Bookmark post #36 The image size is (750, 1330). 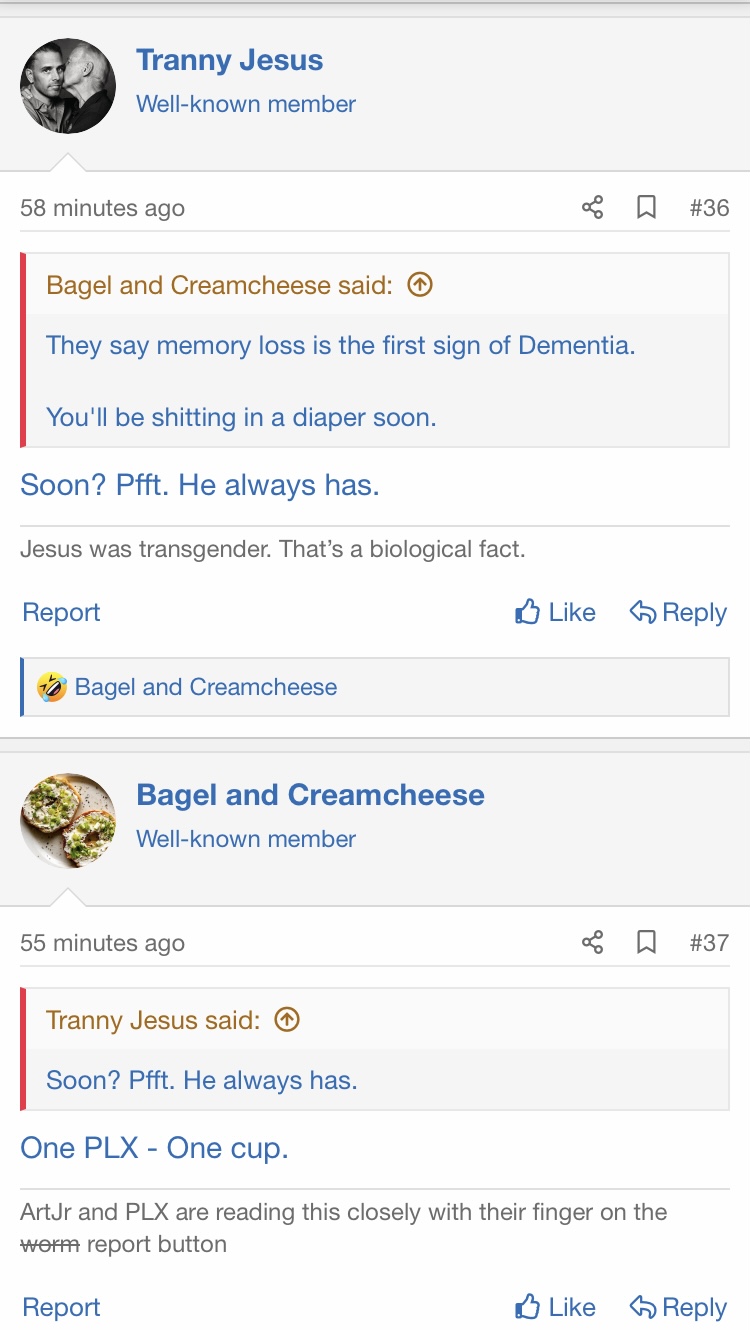pyautogui.click(x=647, y=208)
